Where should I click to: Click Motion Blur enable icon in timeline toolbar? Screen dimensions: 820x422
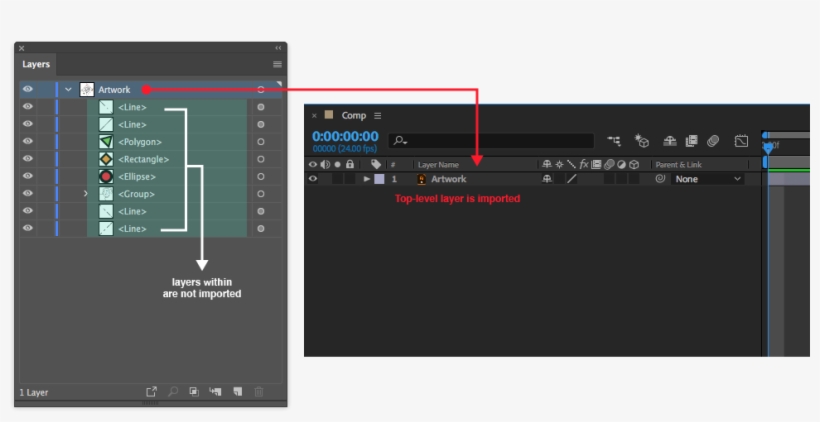point(713,141)
